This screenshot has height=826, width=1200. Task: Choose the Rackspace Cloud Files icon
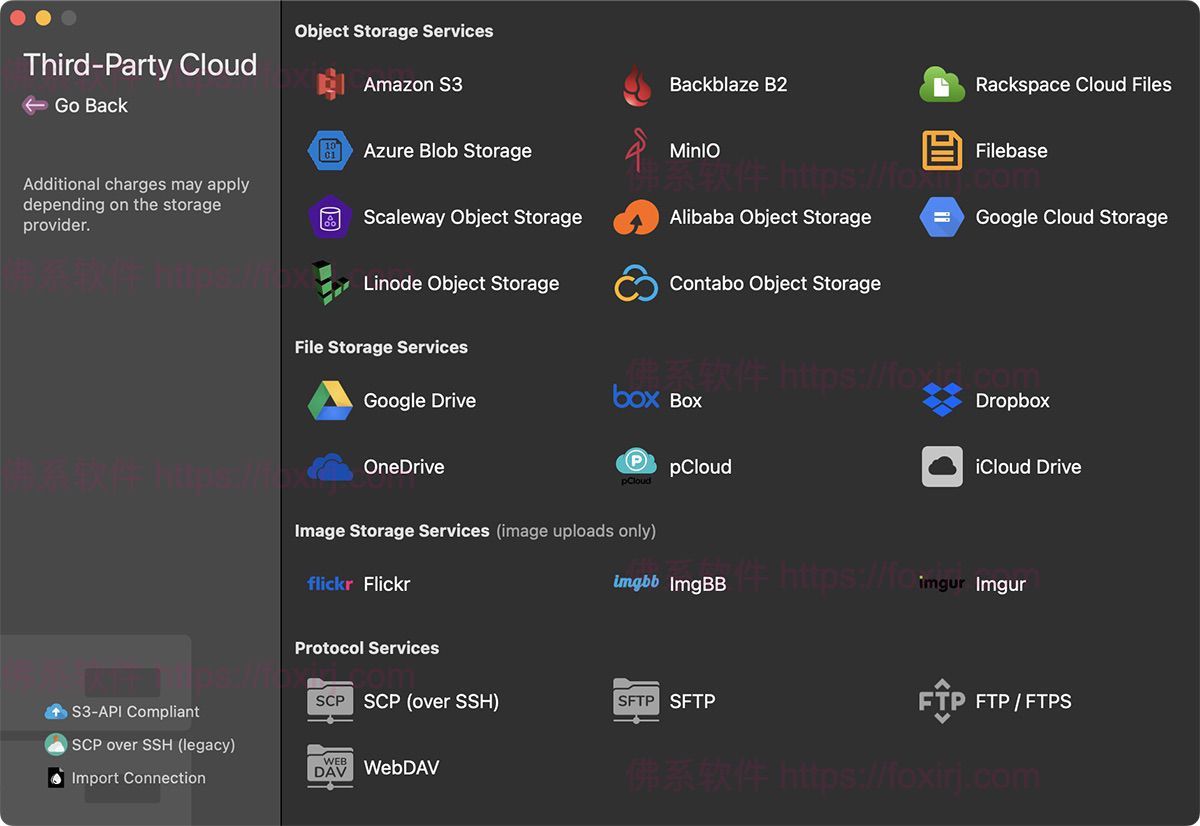pos(940,84)
